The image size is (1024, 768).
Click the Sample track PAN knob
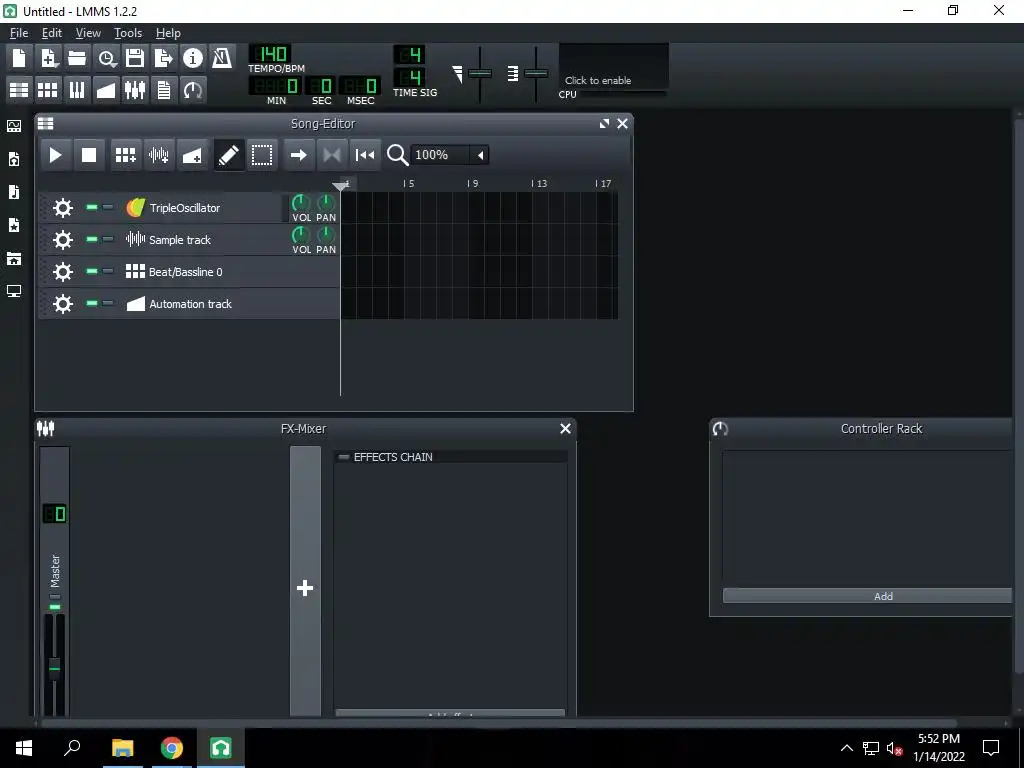326,235
